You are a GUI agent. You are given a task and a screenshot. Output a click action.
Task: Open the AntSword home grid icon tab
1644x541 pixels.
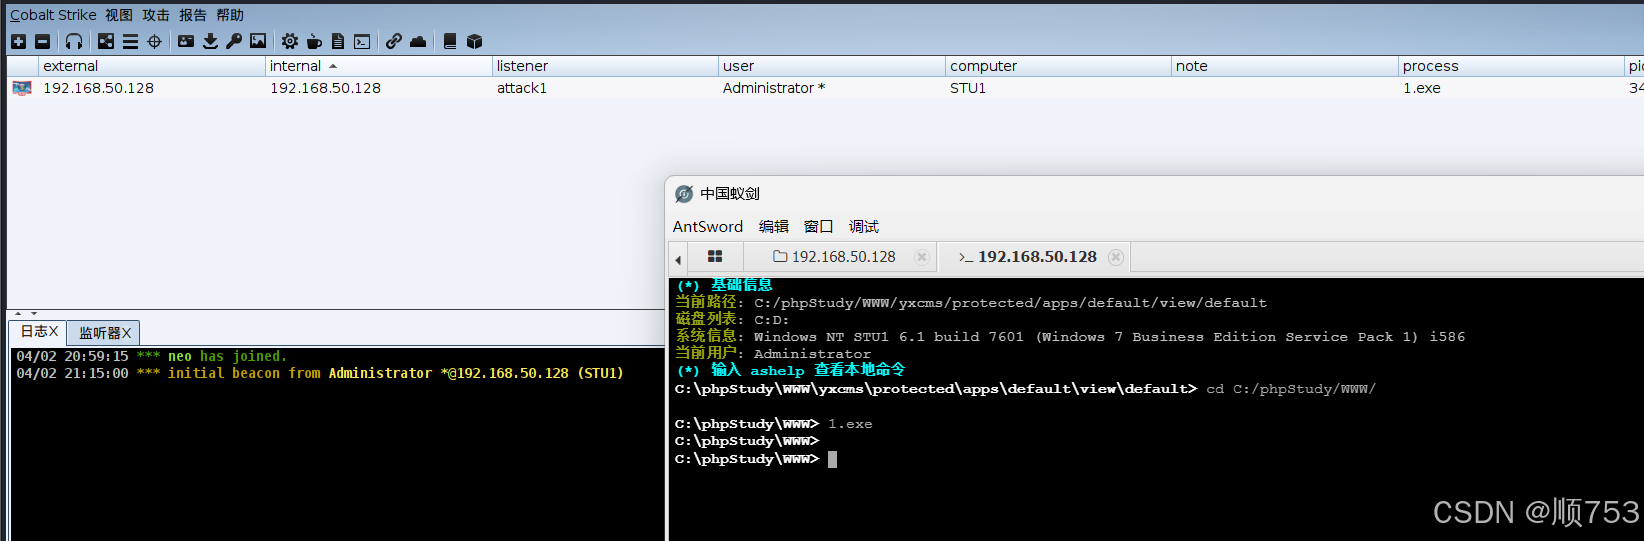click(715, 257)
